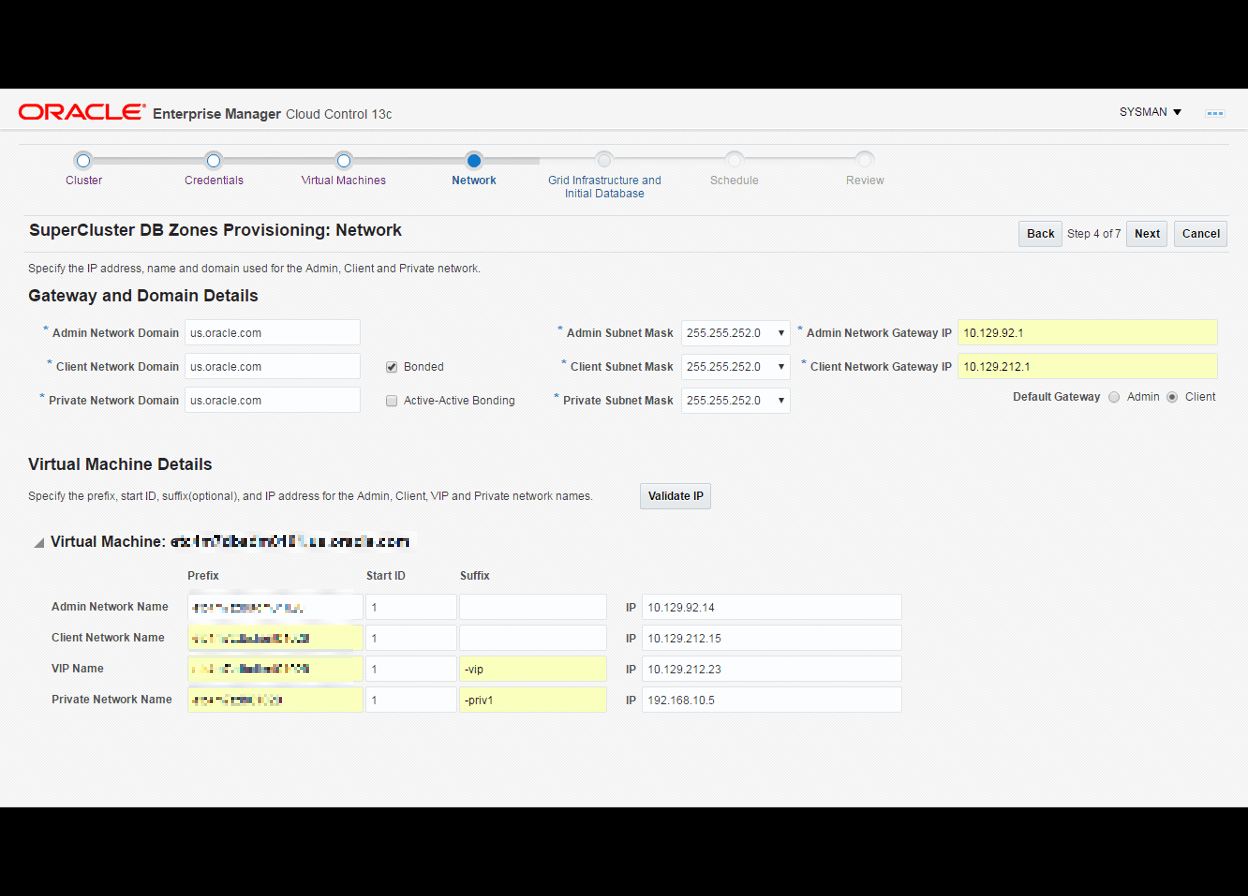1248x896 pixels.
Task: Edit the Admin Network Domain field
Action: point(273,333)
